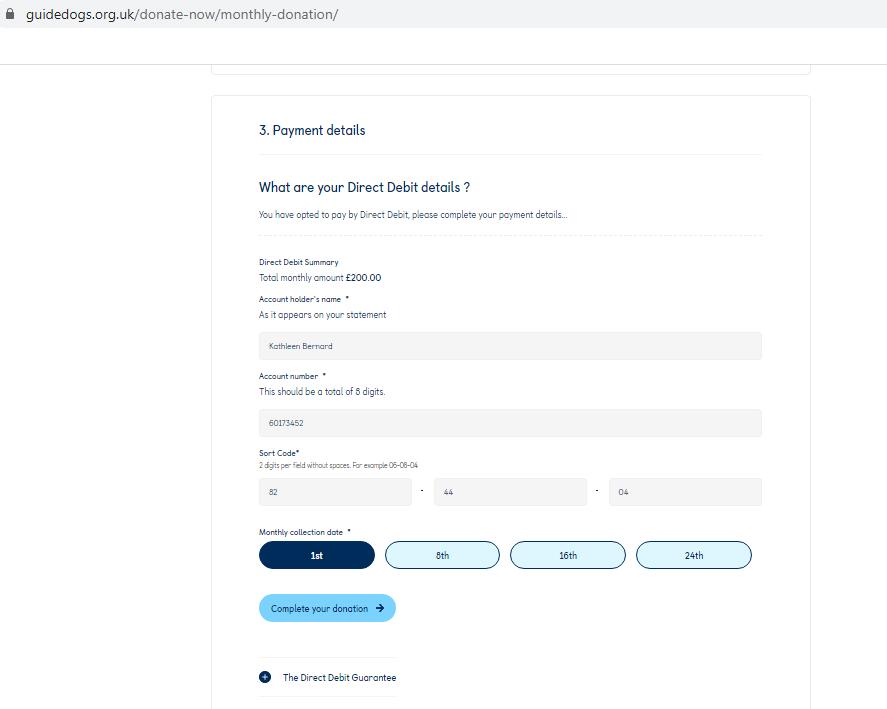The width and height of the screenshot is (887, 709).
Task: Click the padlock icon in address bar
Action: coord(11,14)
